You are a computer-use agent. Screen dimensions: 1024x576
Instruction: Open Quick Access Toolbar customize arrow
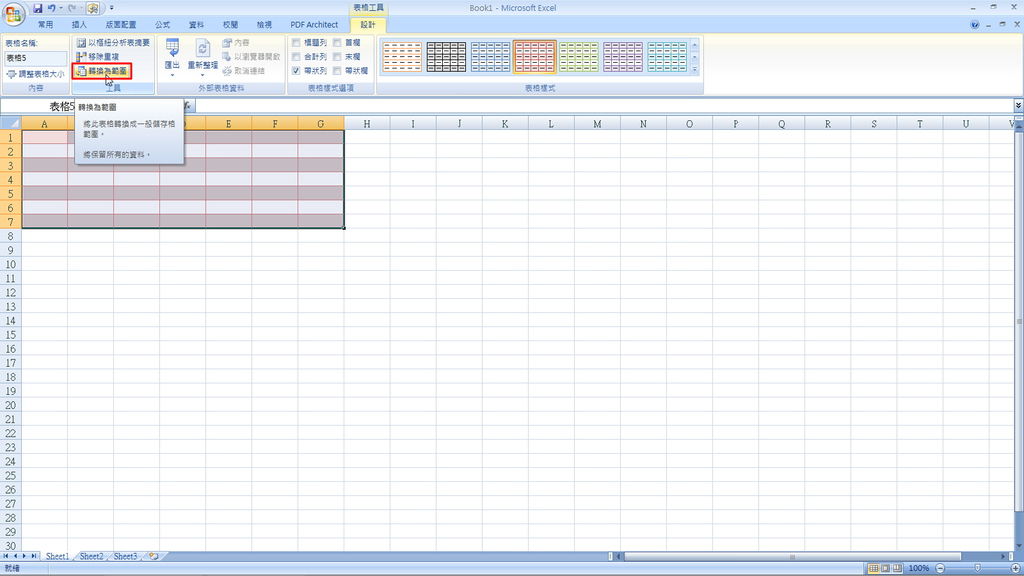tap(112, 8)
